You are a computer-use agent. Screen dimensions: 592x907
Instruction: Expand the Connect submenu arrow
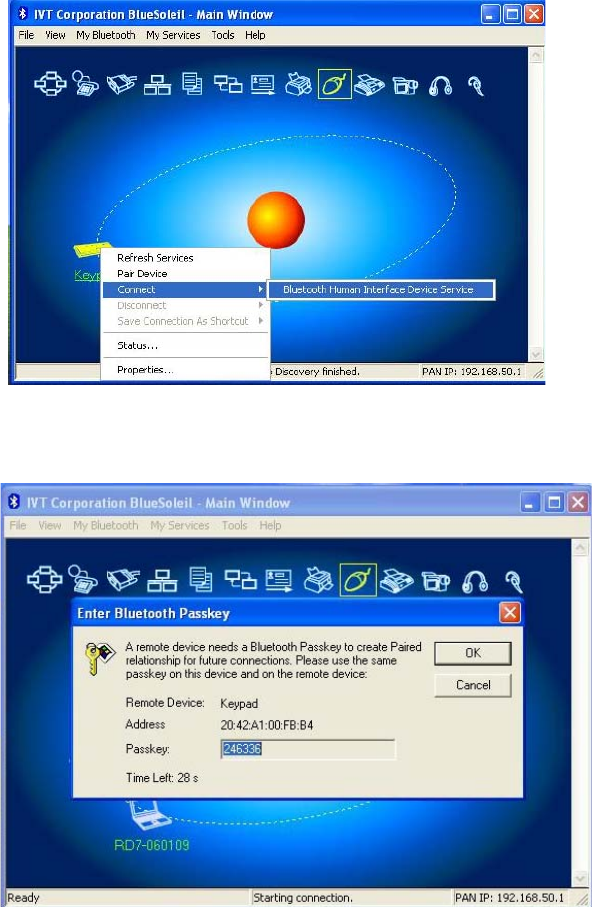tap(261, 289)
